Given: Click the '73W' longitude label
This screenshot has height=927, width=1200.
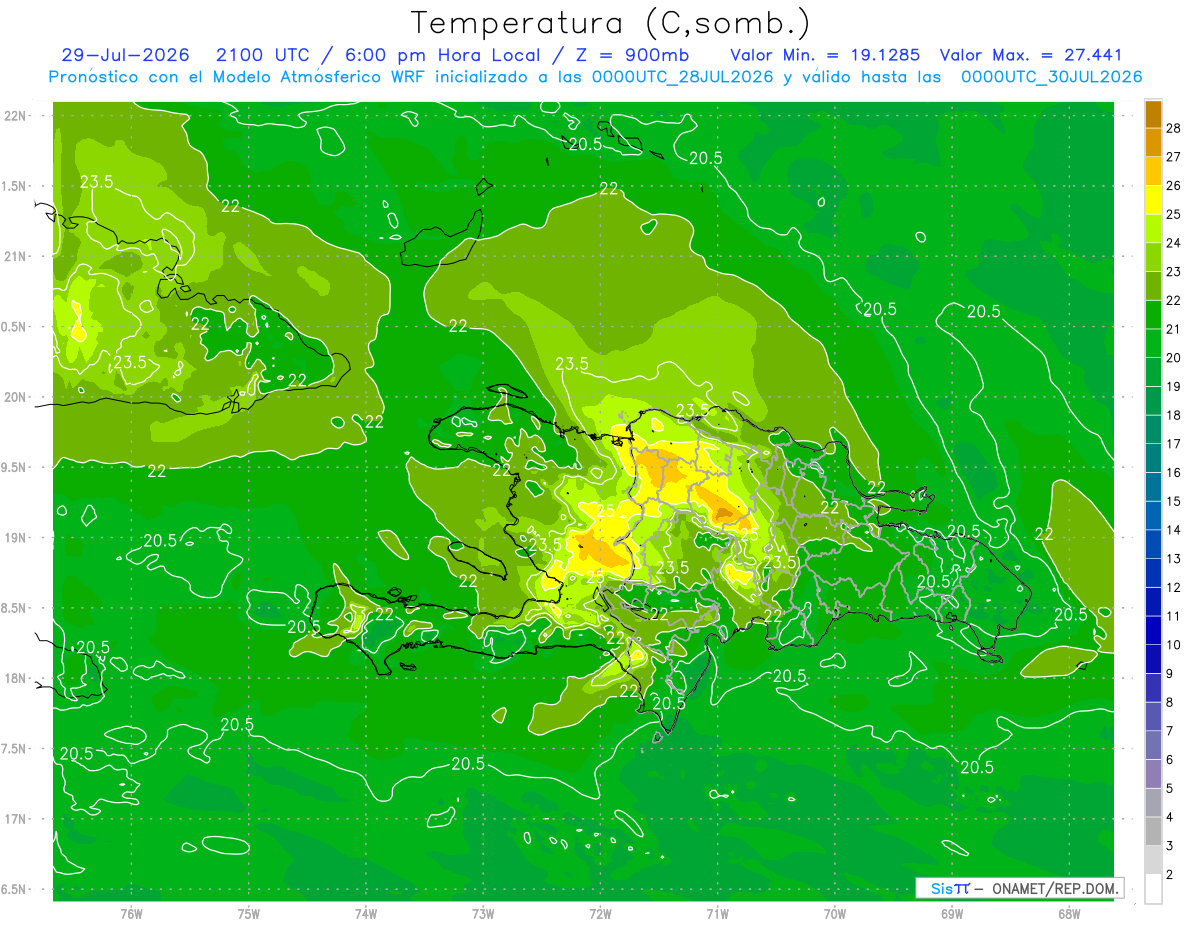Looking at the screenshot, I should [x=483, y=913].
